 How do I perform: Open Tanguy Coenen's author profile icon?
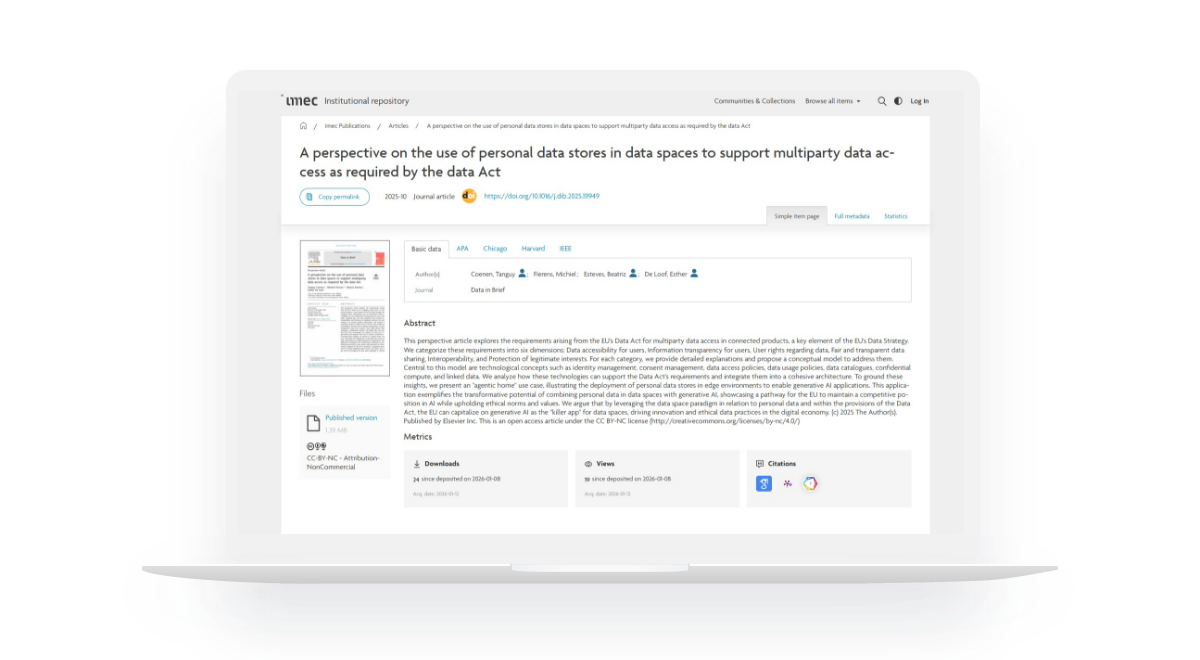[x=522, y=273]
